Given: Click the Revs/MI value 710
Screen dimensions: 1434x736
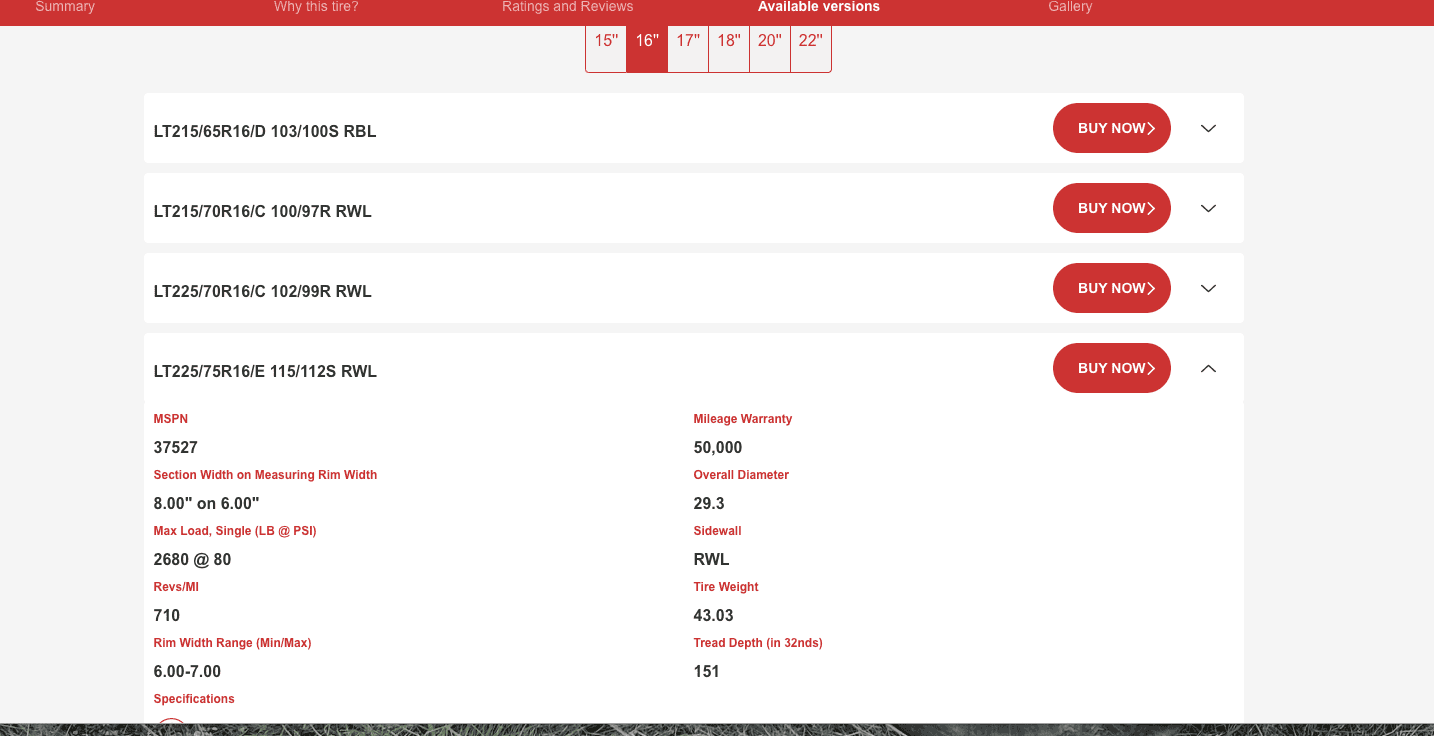Looking at the screenshot, I should pos(167,615).
